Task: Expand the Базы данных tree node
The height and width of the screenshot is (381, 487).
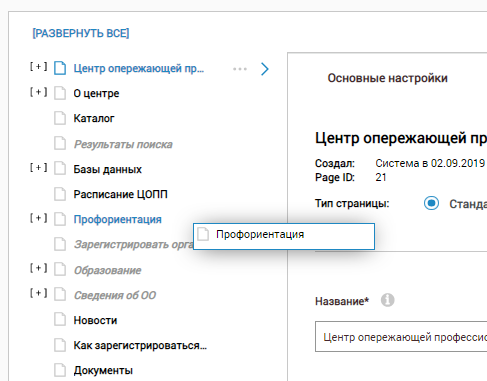Action: (x=39, y=168)
